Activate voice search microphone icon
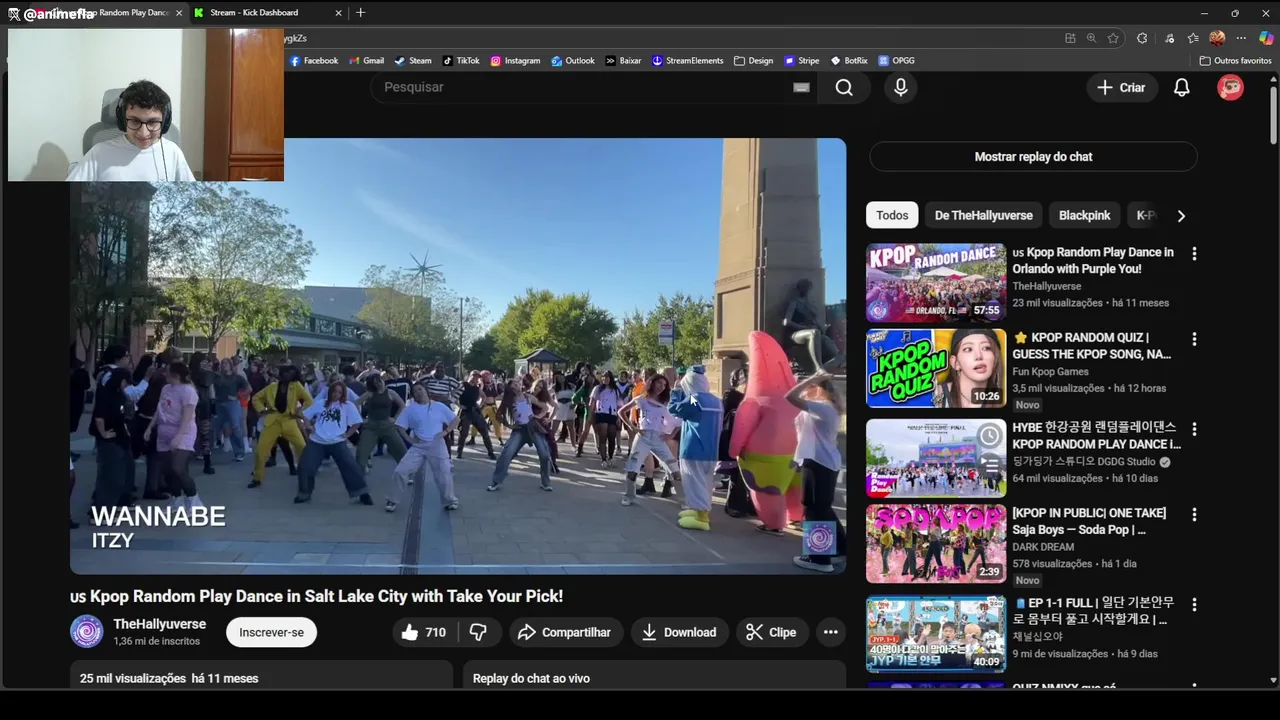This screenshot has width=1280, height=720. tap(901, 87)
